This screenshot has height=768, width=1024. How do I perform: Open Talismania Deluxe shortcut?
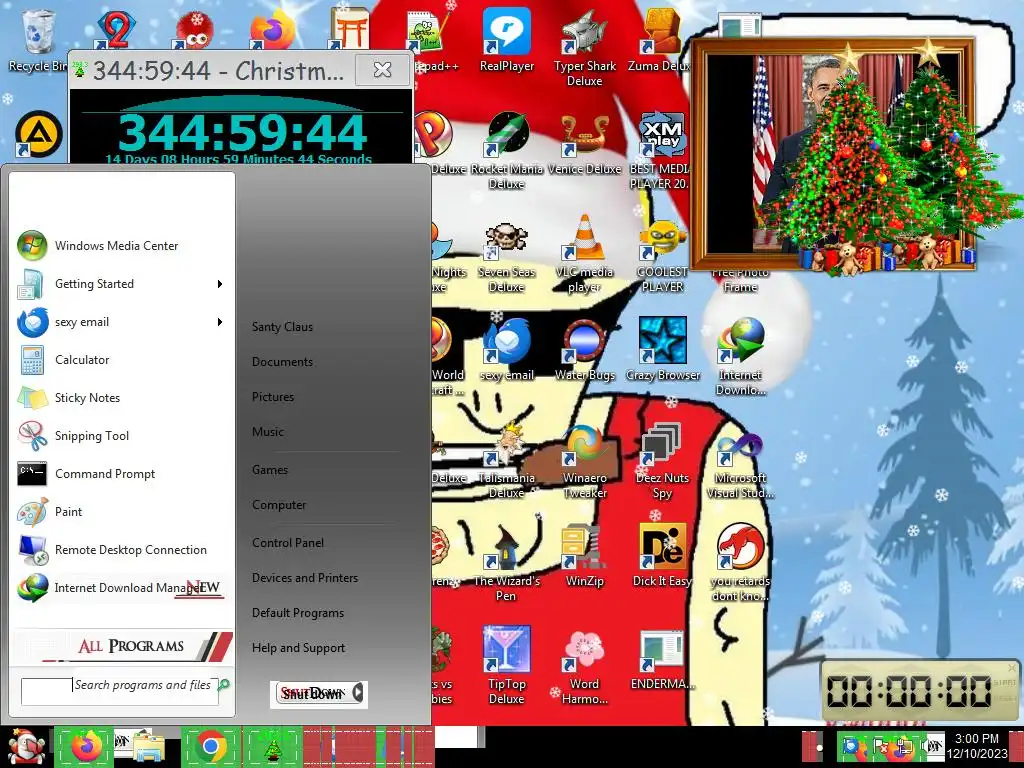(x=507, y=460)
